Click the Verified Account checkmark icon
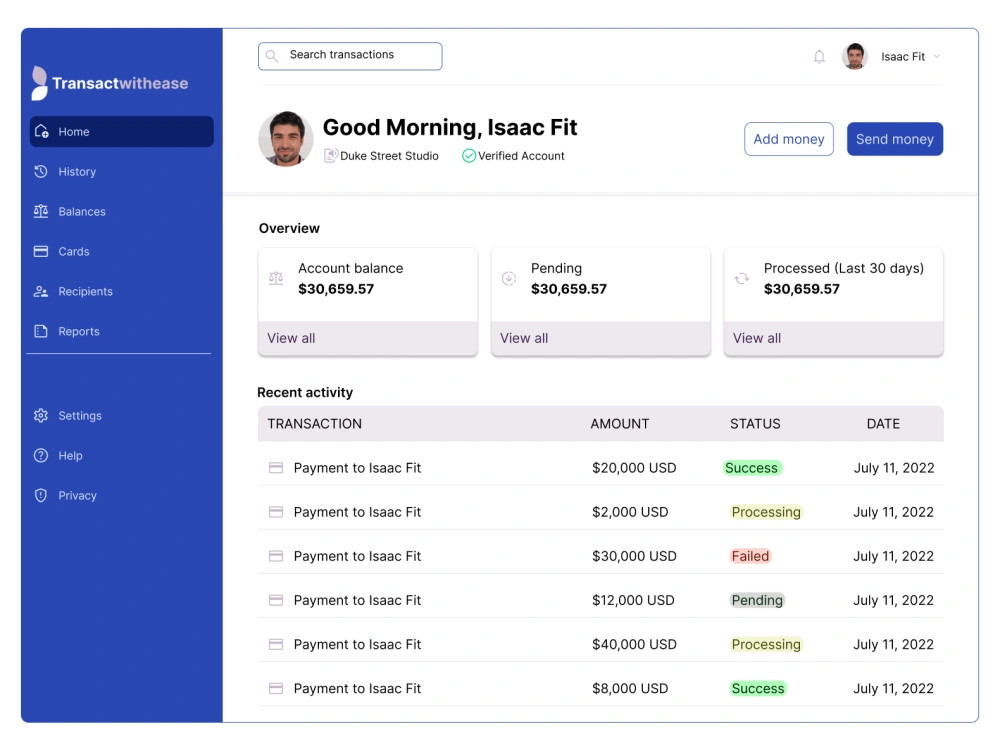 tap(469, 156)
